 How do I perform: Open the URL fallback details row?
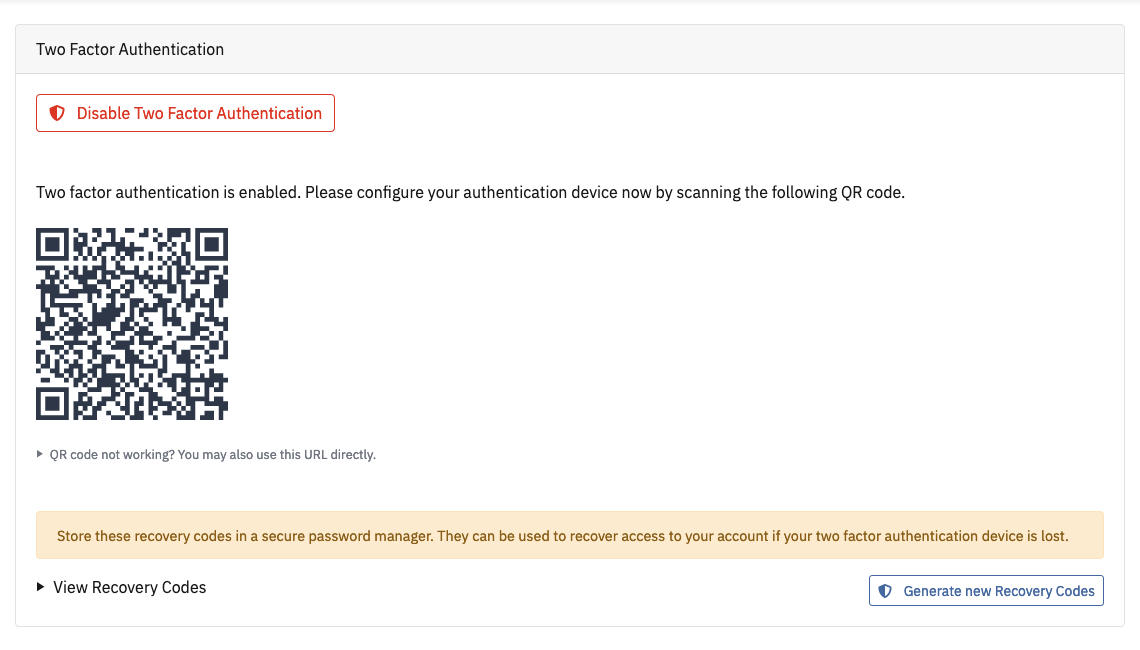tap(213, 454)
